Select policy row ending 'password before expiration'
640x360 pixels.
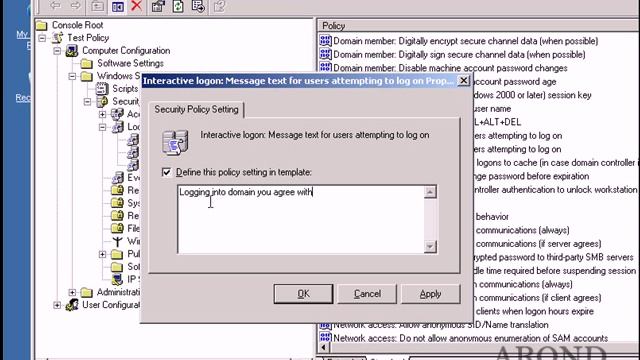point(532,176)
